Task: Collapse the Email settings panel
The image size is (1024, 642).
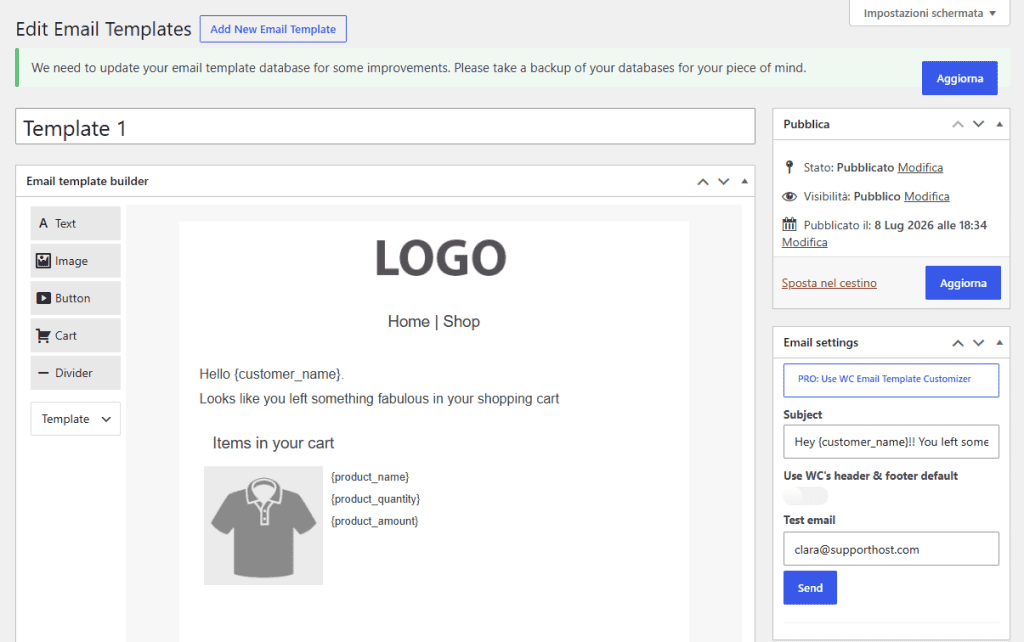Action: tap(999, 342)
